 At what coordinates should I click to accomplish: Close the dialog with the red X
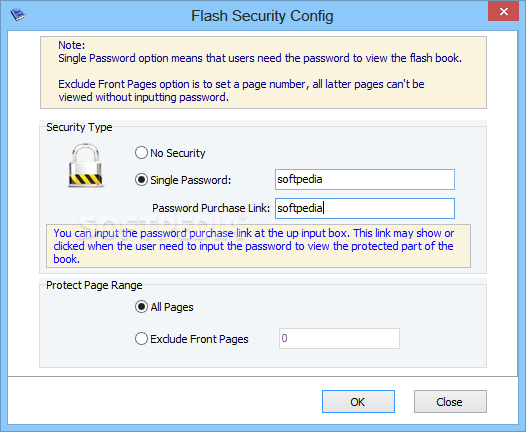pos(503,12)
